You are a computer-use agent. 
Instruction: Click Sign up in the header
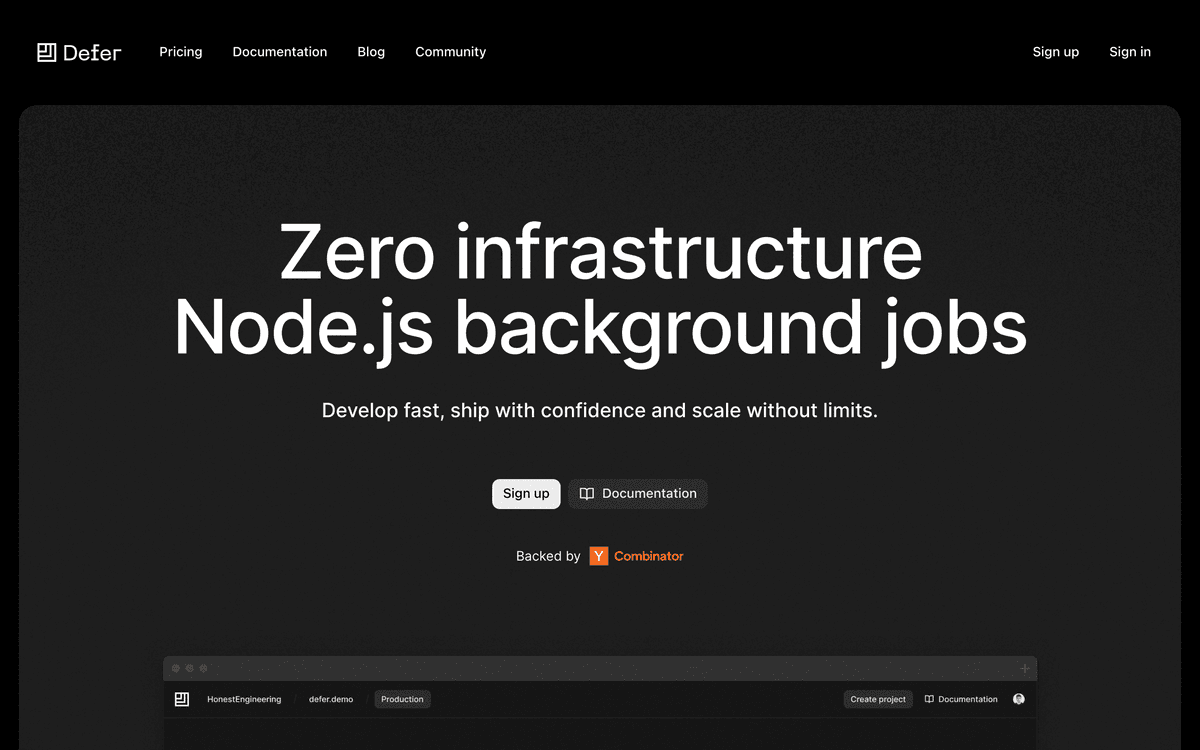1056,52
